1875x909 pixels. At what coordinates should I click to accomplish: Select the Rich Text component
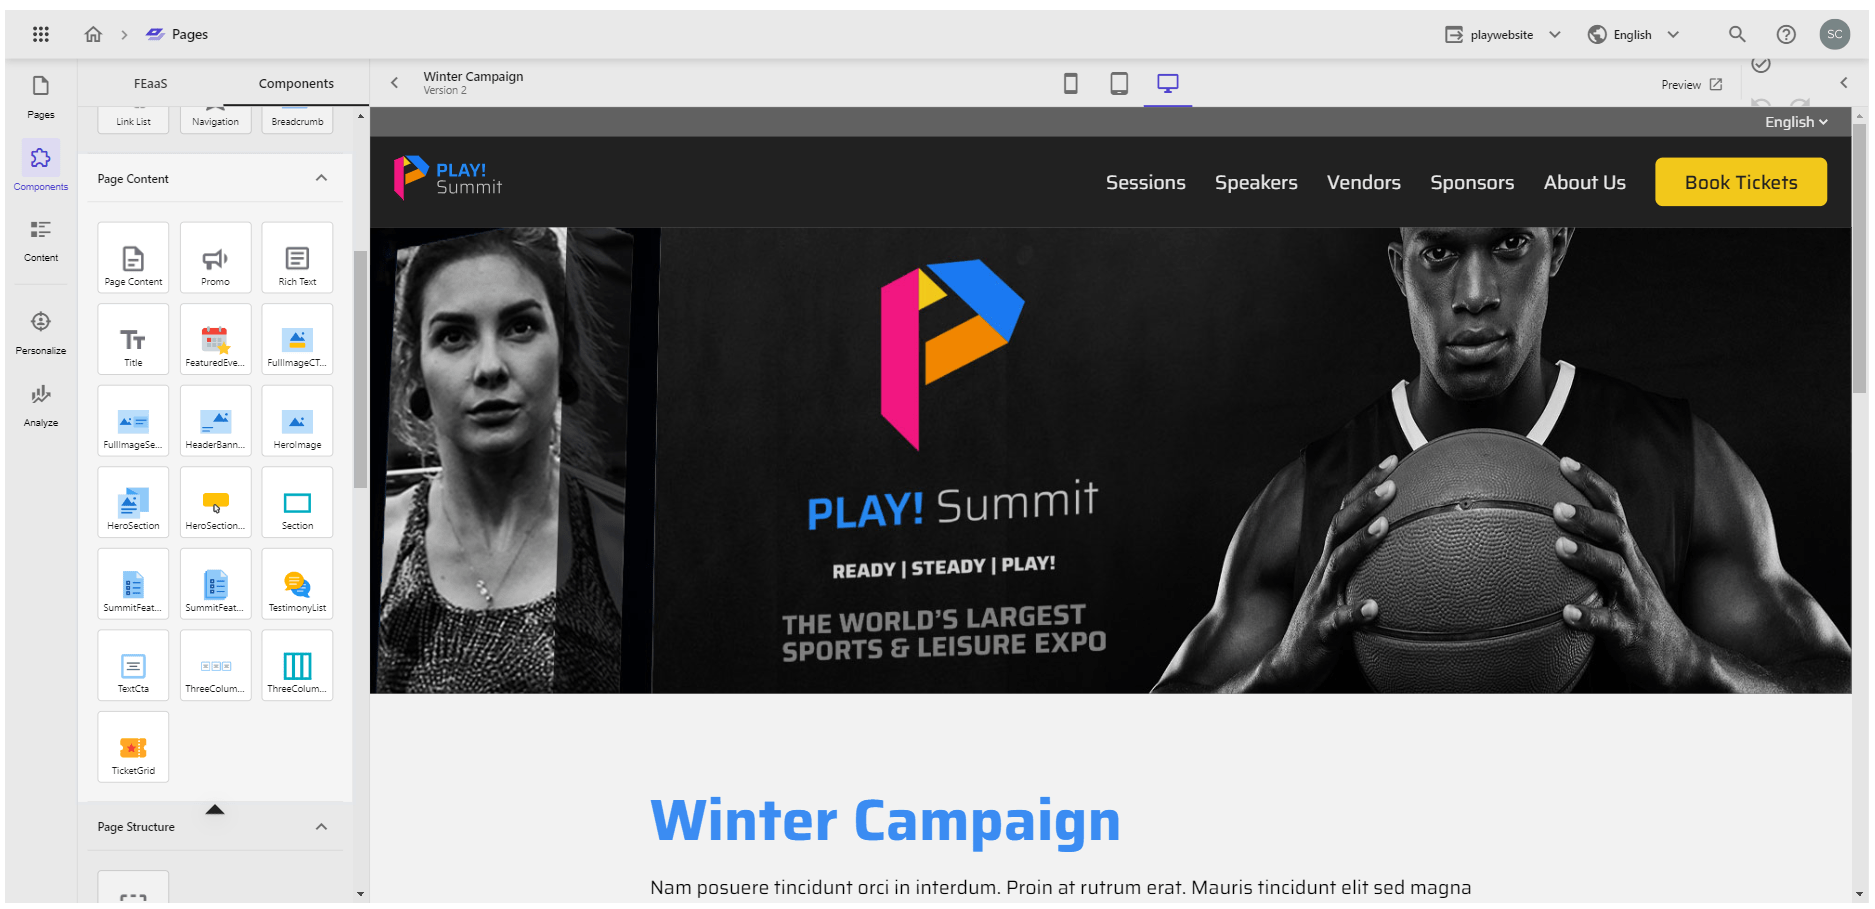297,258
